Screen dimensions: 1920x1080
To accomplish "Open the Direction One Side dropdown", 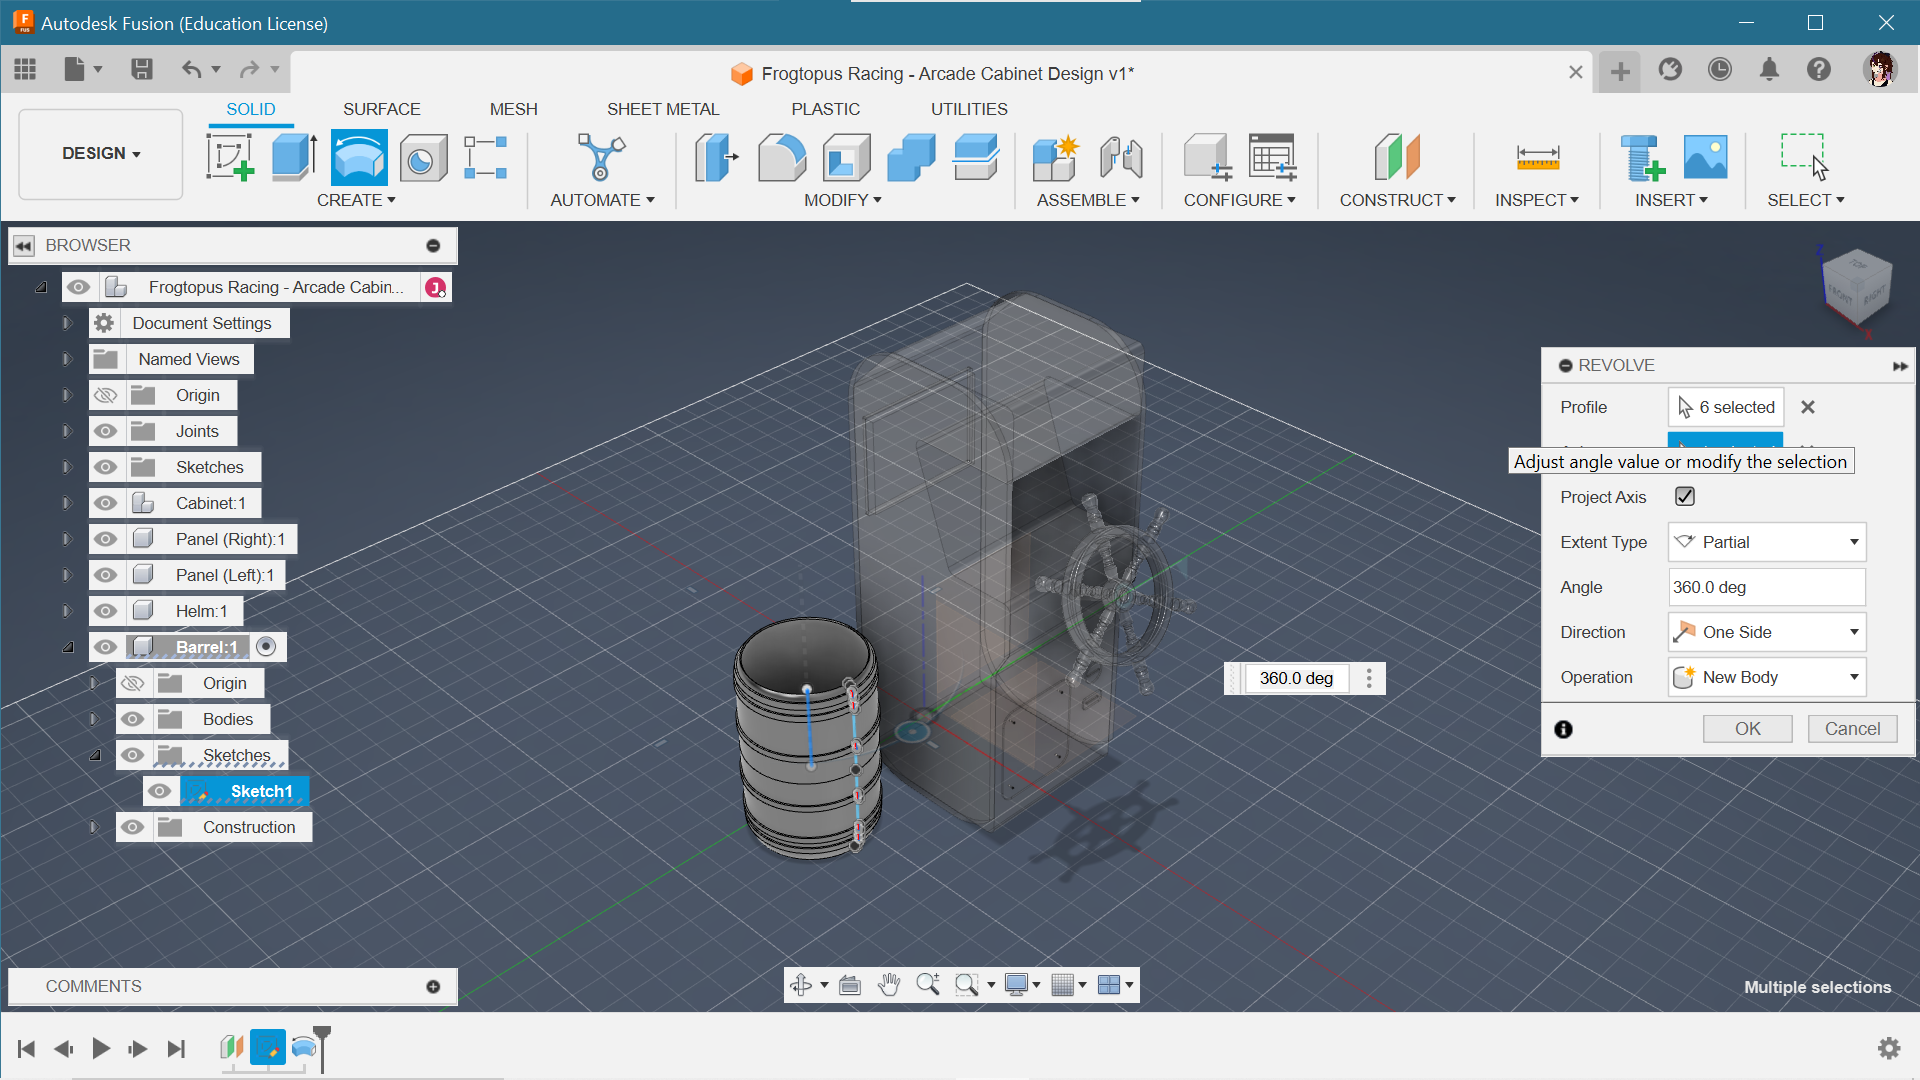I will click(1767, 632).
